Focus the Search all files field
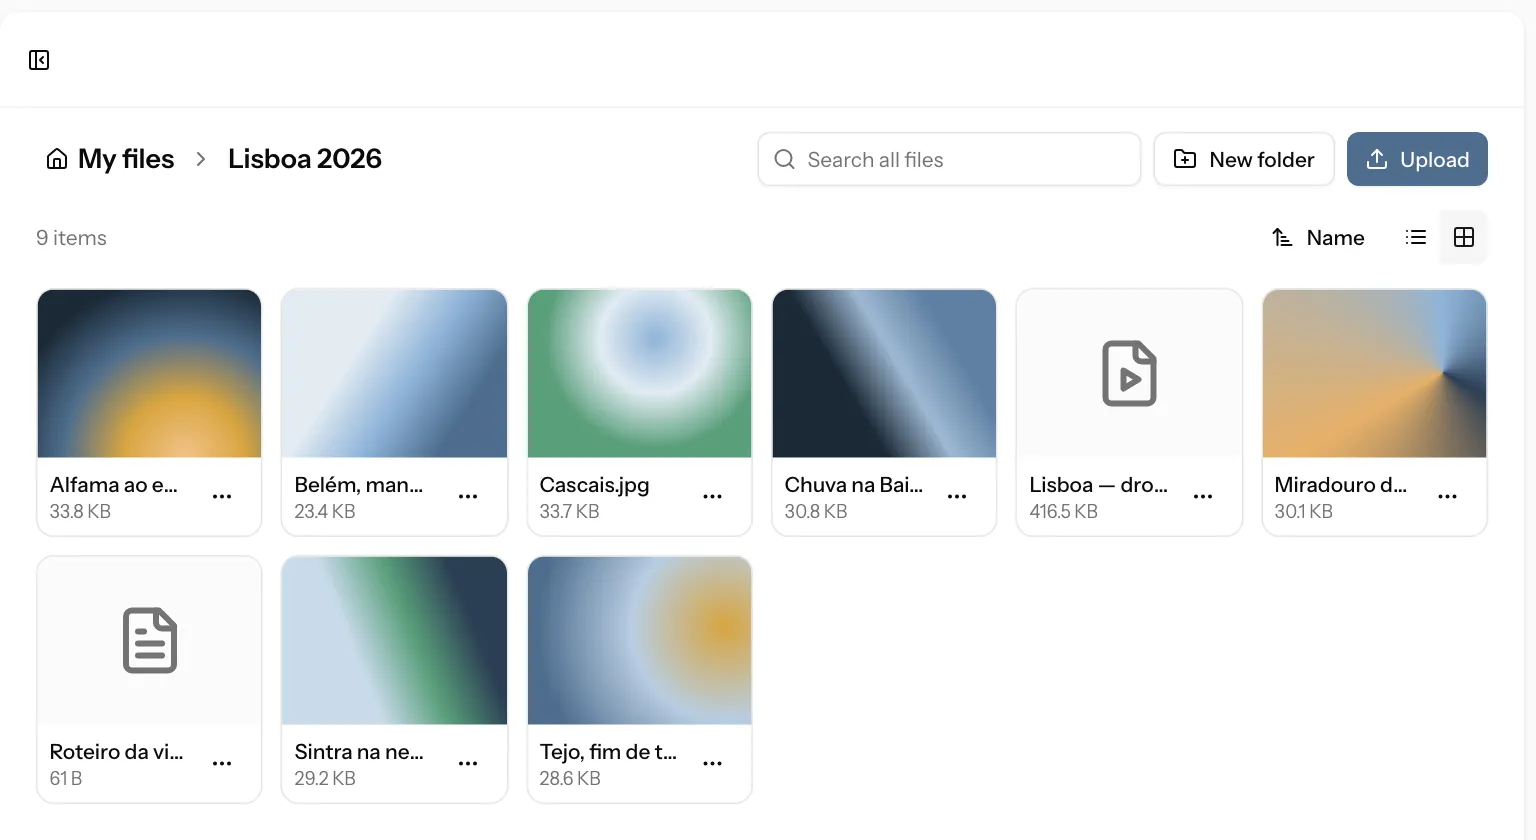Viewport: 1536px width, 840px height. [949, 159]
